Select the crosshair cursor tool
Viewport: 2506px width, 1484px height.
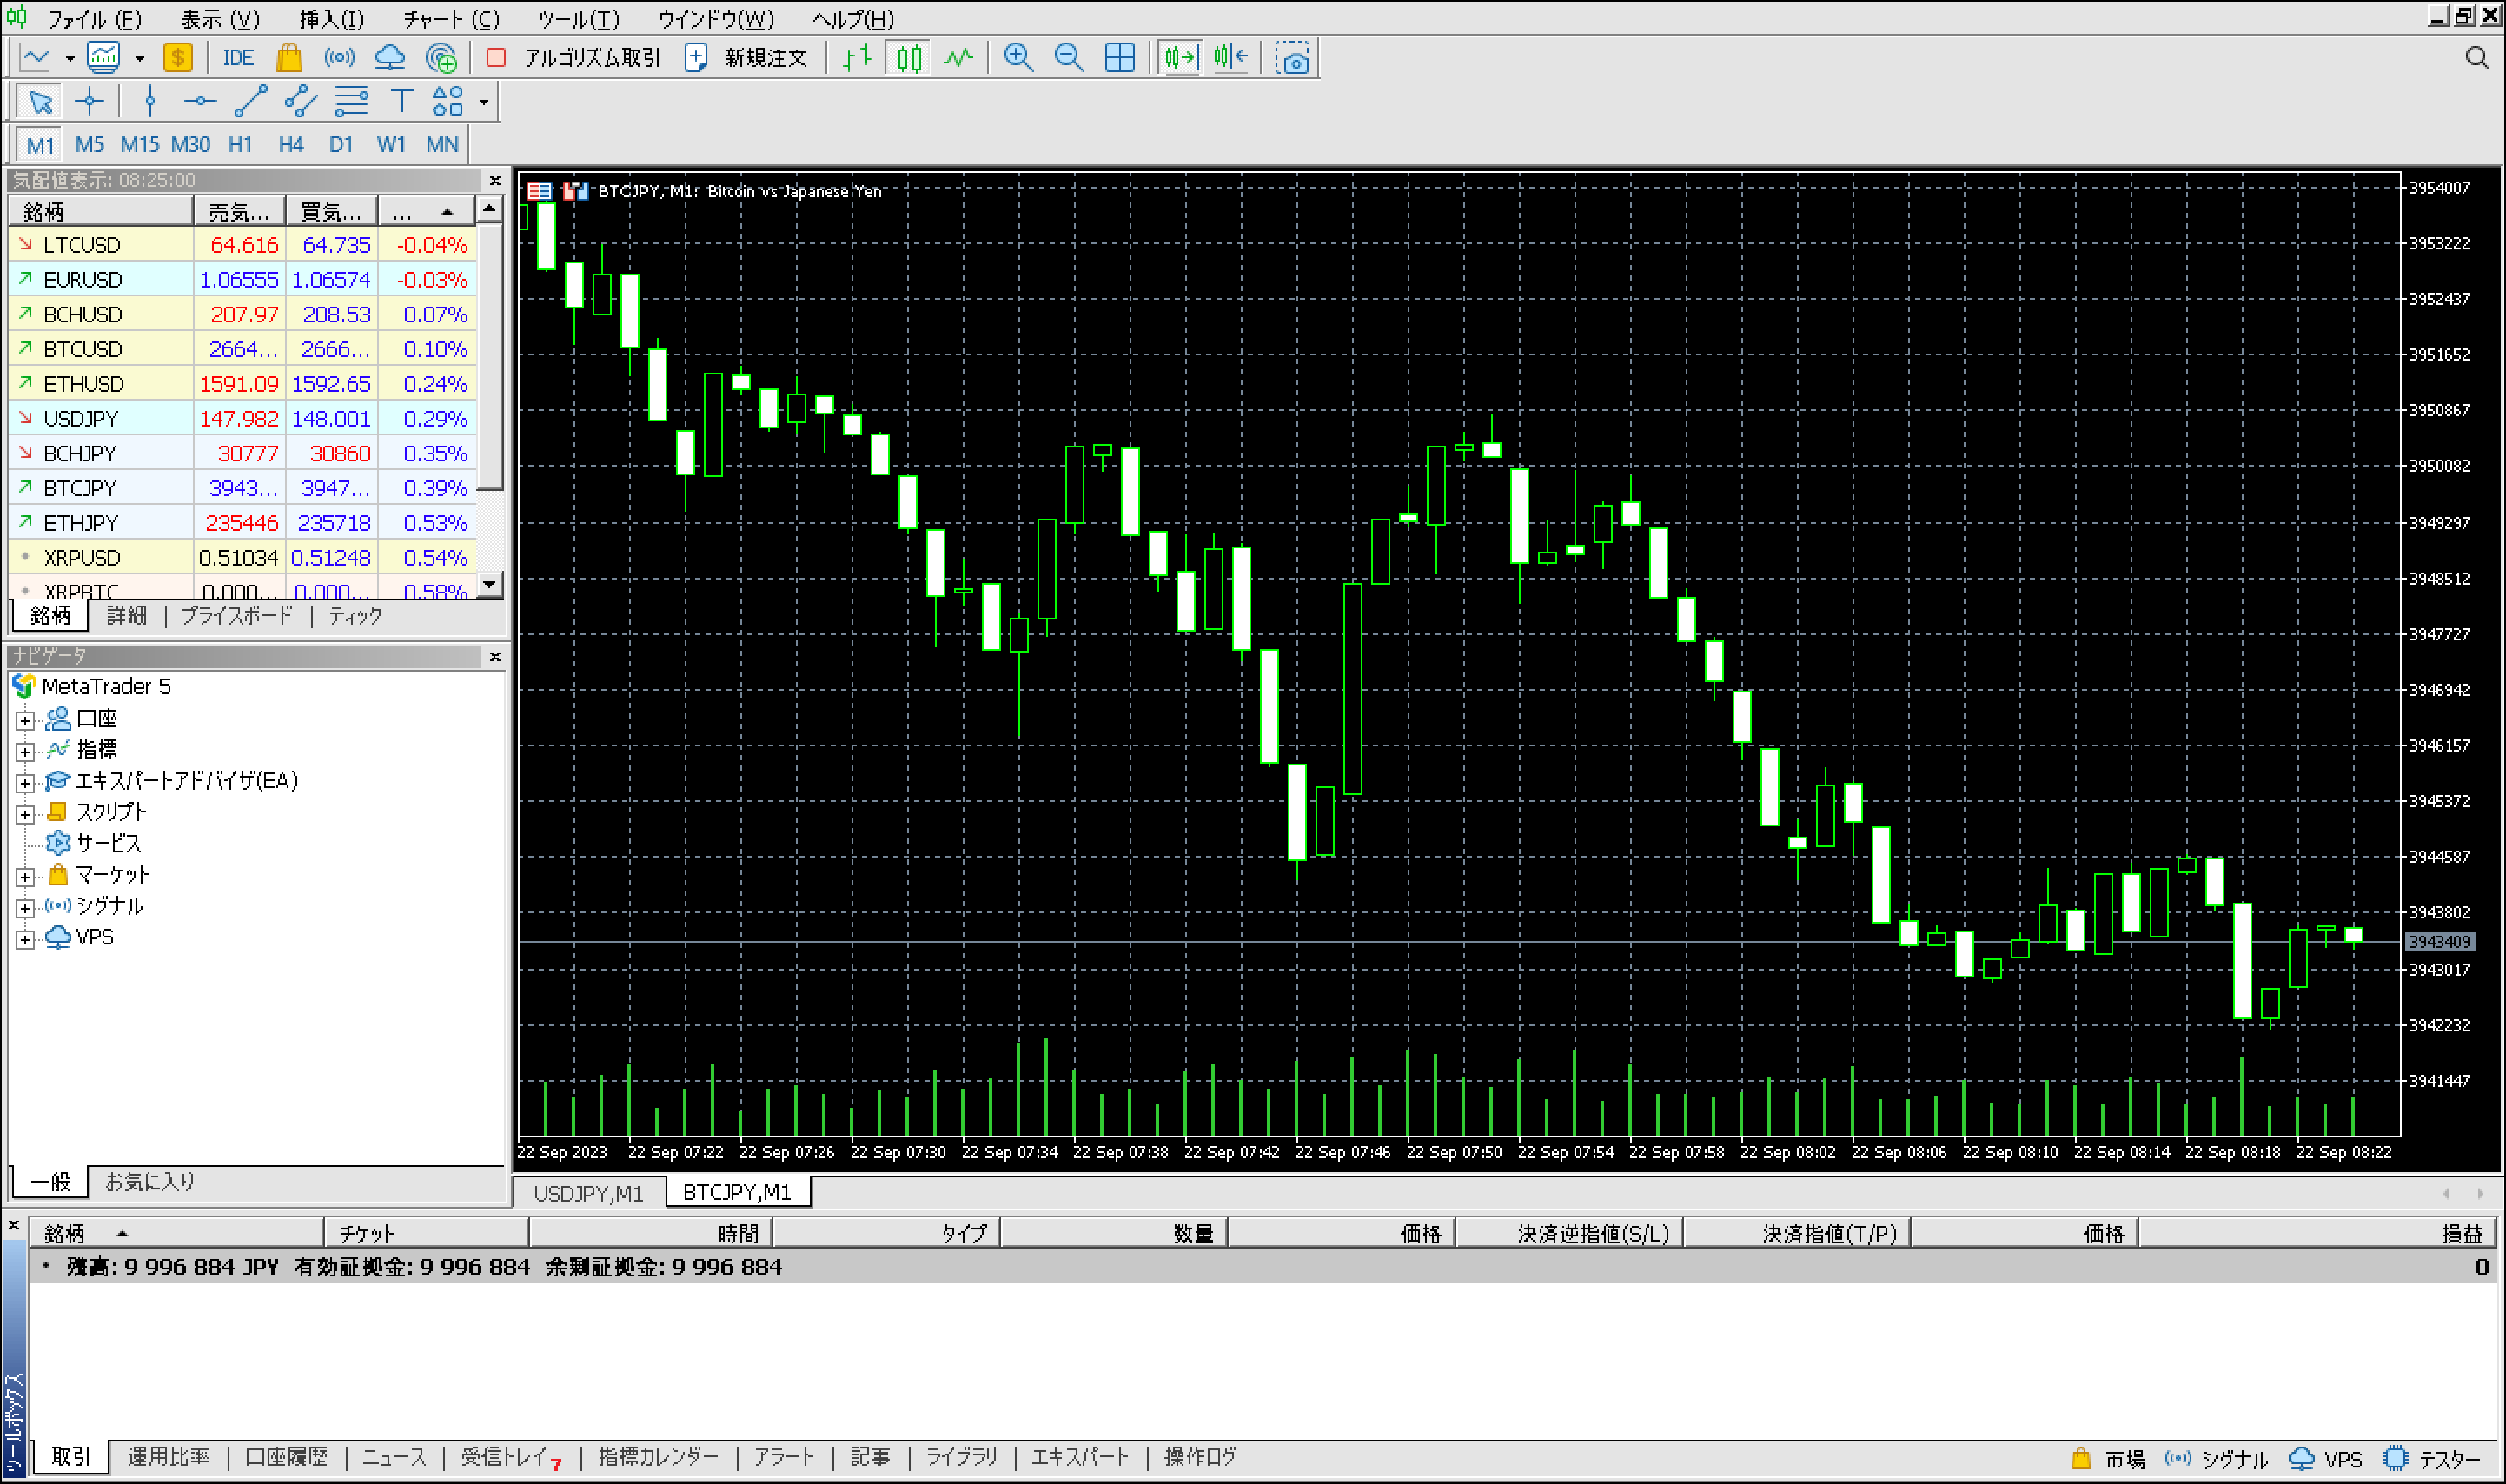[x=90, y=101]
